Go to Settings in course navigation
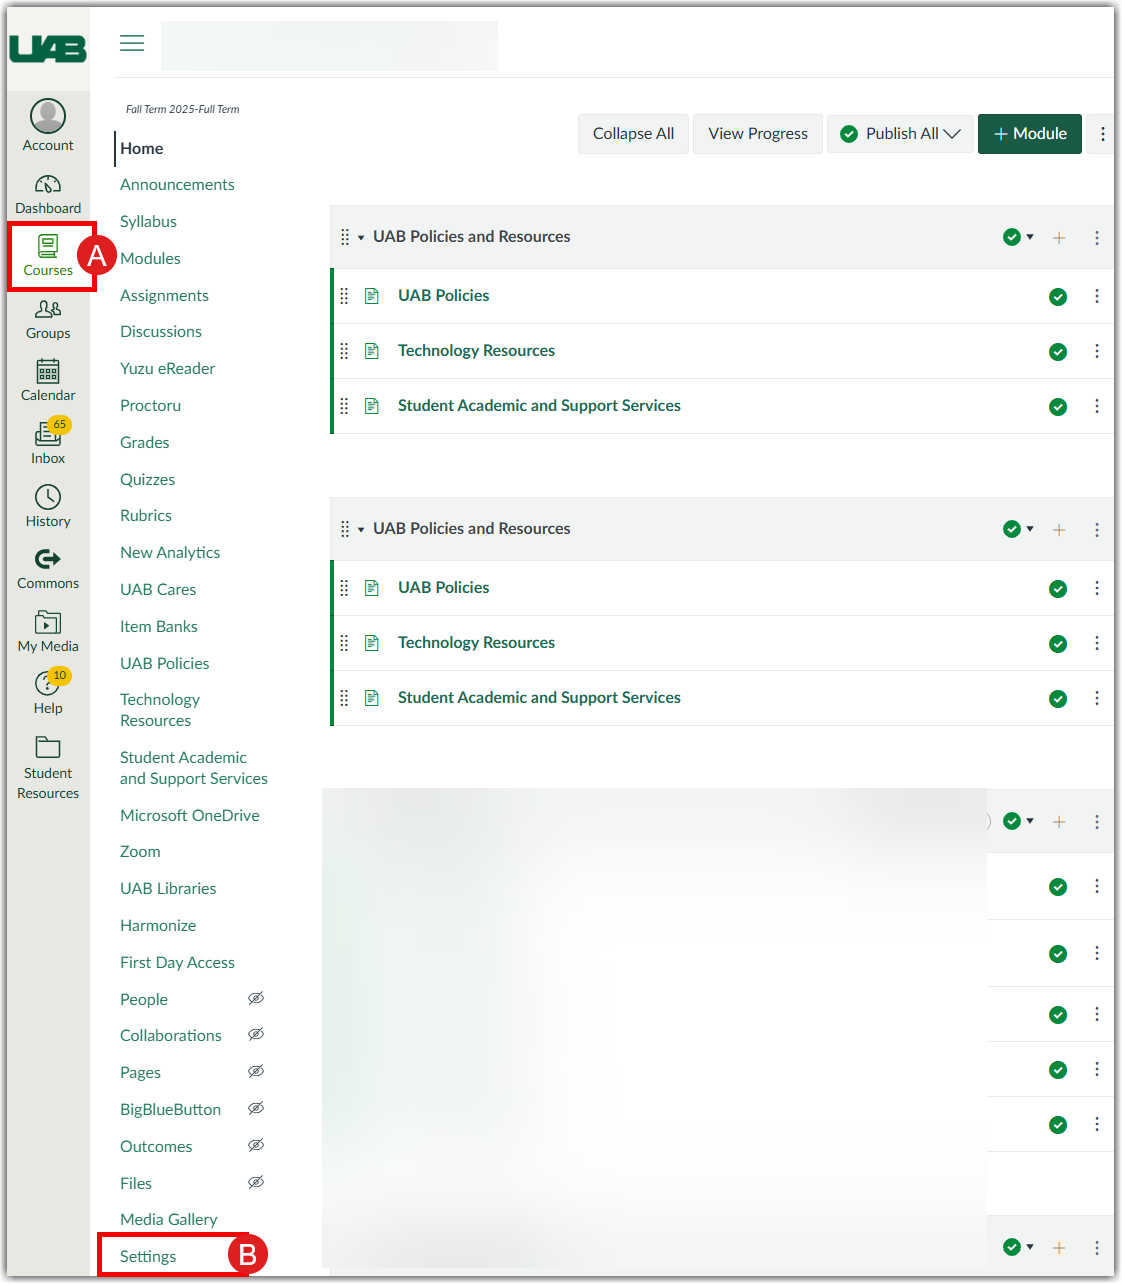Image resolution: width=1122 pixels, height=1285 pixels. 148,1257
